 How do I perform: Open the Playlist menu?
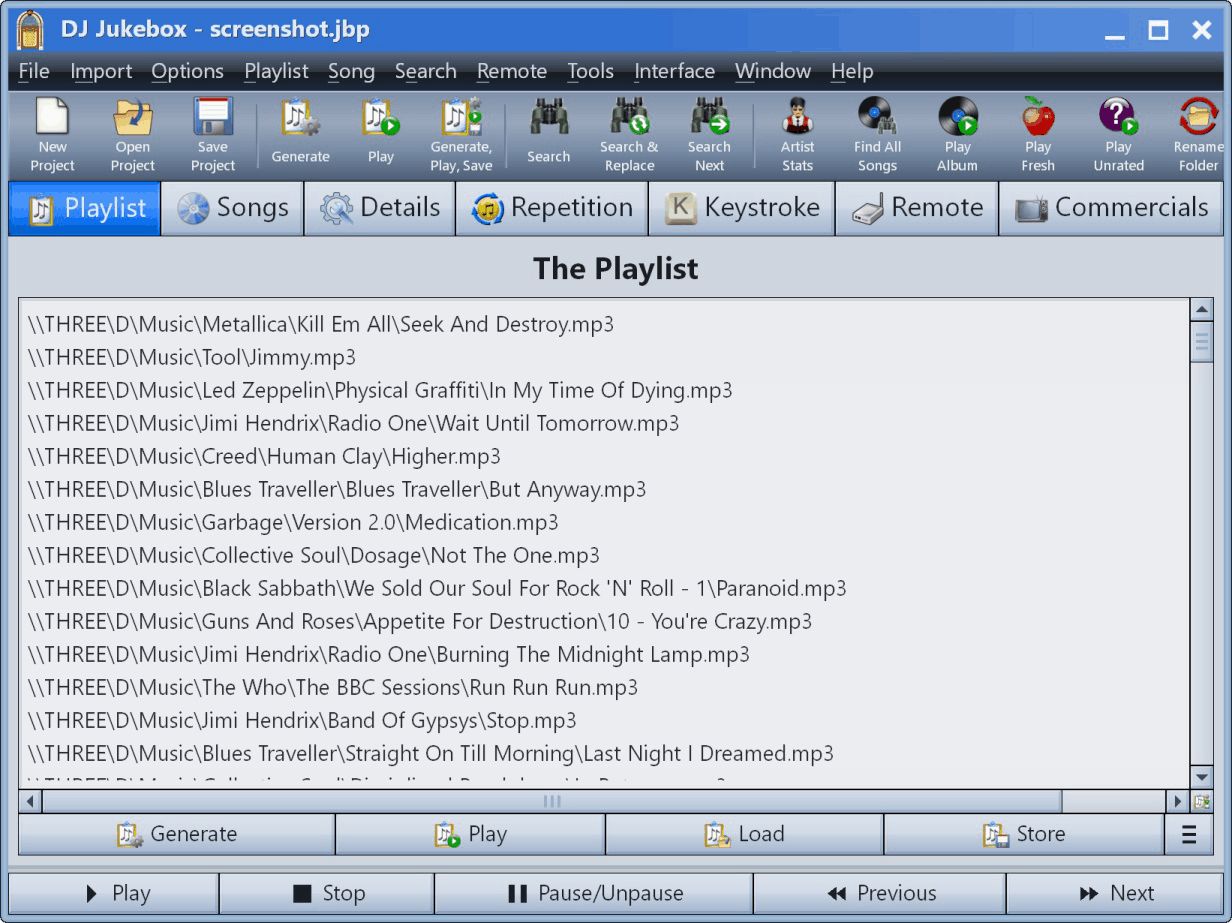pos(276,71)
